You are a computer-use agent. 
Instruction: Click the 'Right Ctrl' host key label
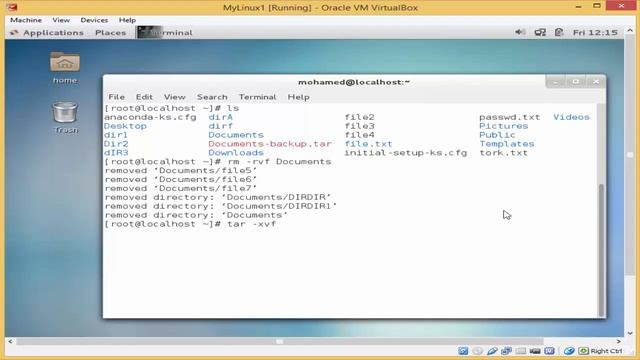[x=607, y=351]
